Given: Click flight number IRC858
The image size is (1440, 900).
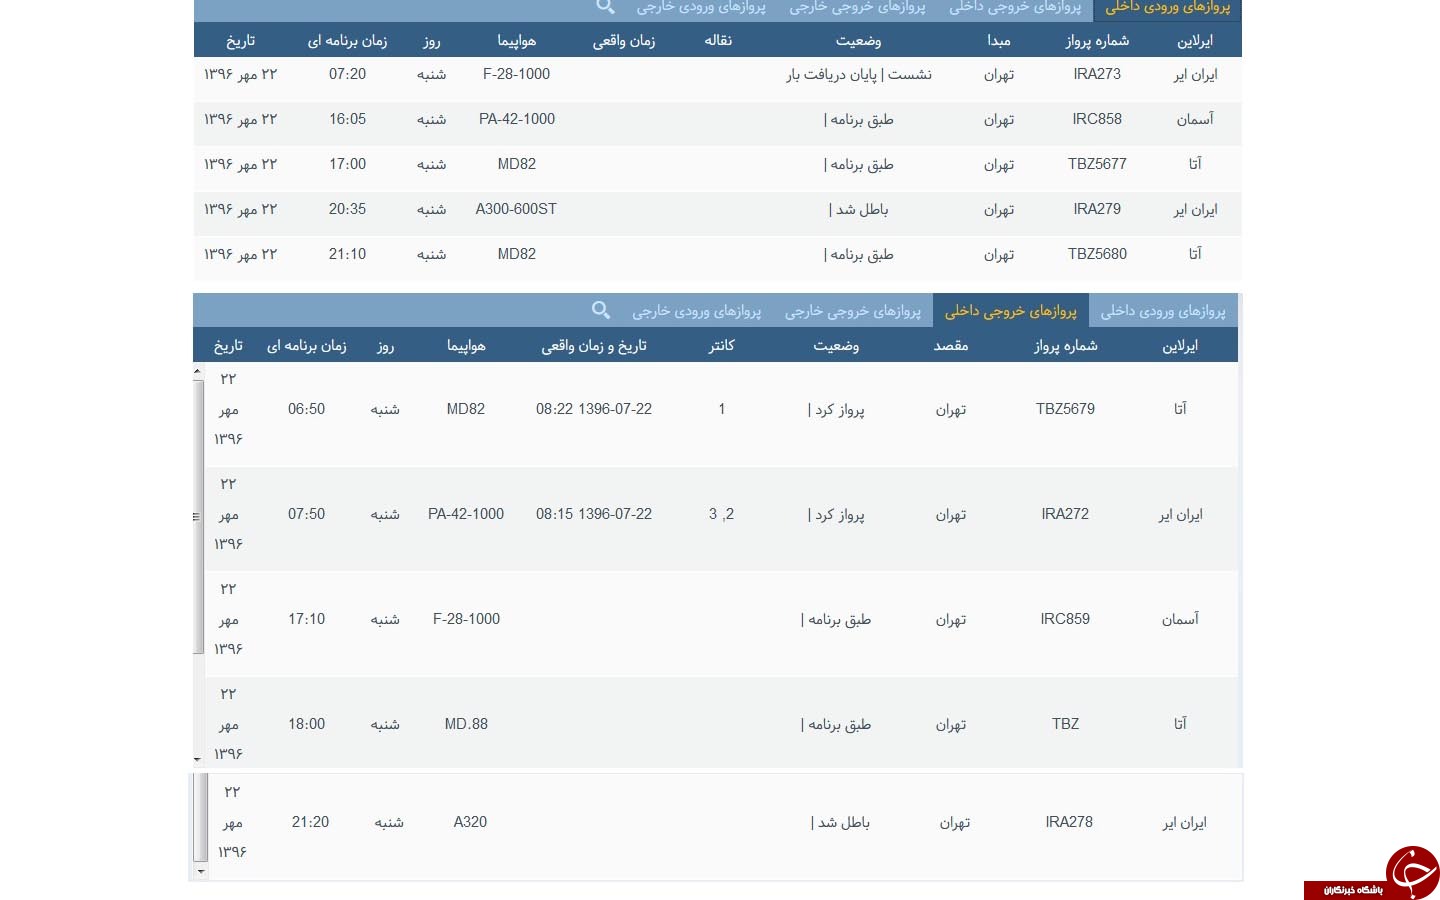Looking at the screenshot, I should point(1097,119).
